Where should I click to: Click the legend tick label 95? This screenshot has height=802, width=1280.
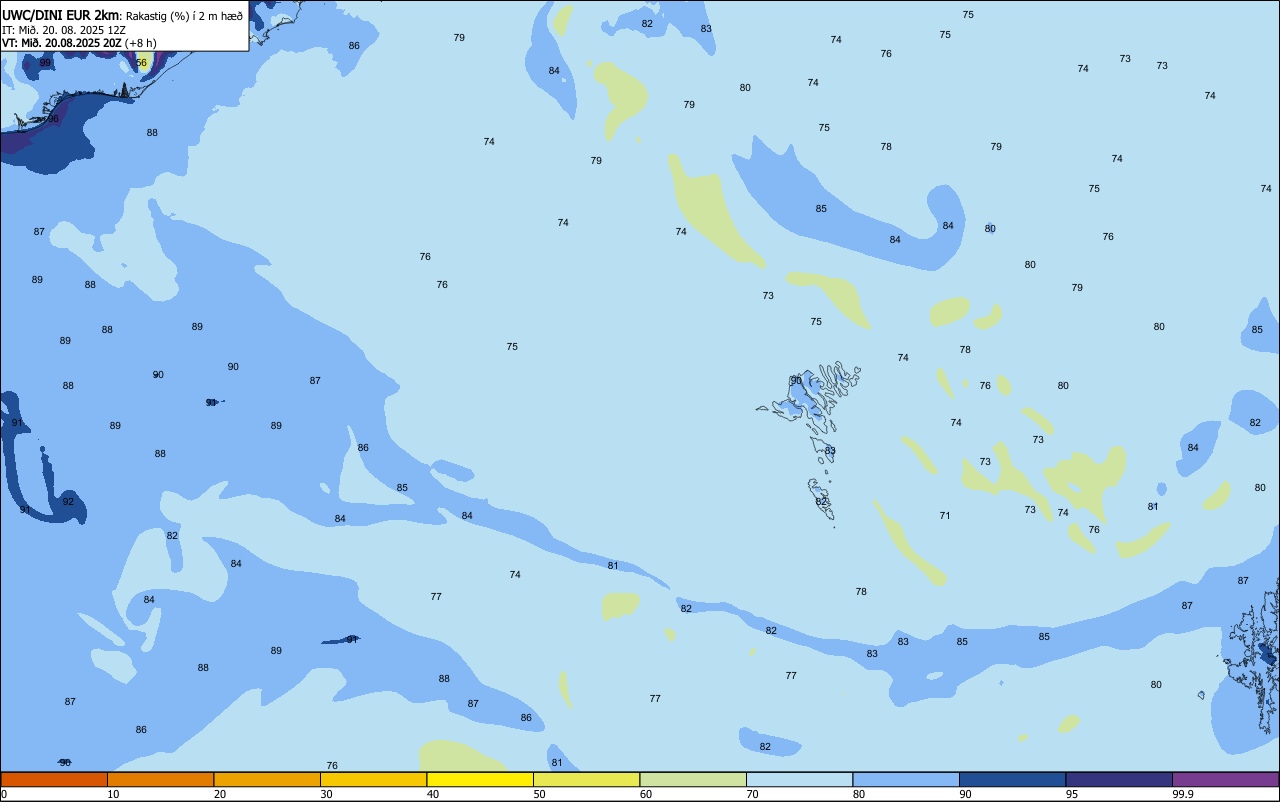pos(1072,794)
